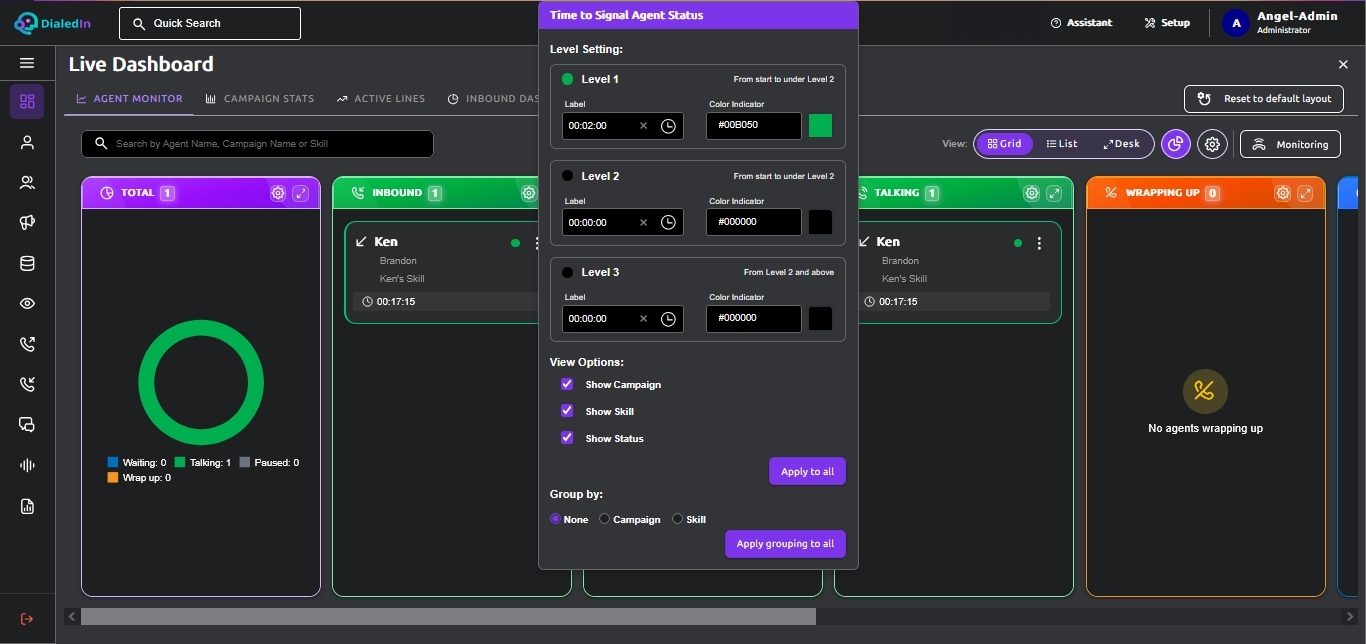Switch view to List
Image resolution: width=1366 pixels, height=644 pixels.
pos(1062,144)
